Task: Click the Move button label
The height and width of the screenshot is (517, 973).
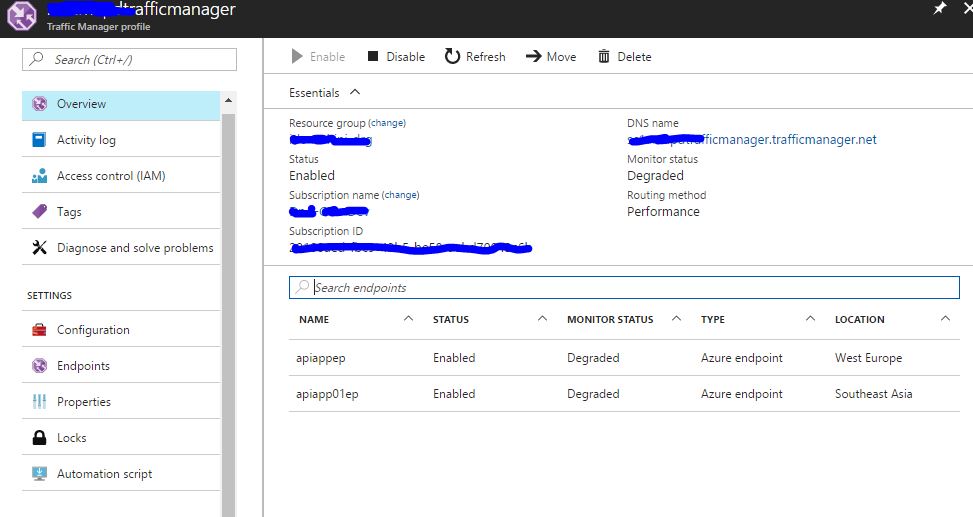Action: pyautogui.click(x=561, y=56)
